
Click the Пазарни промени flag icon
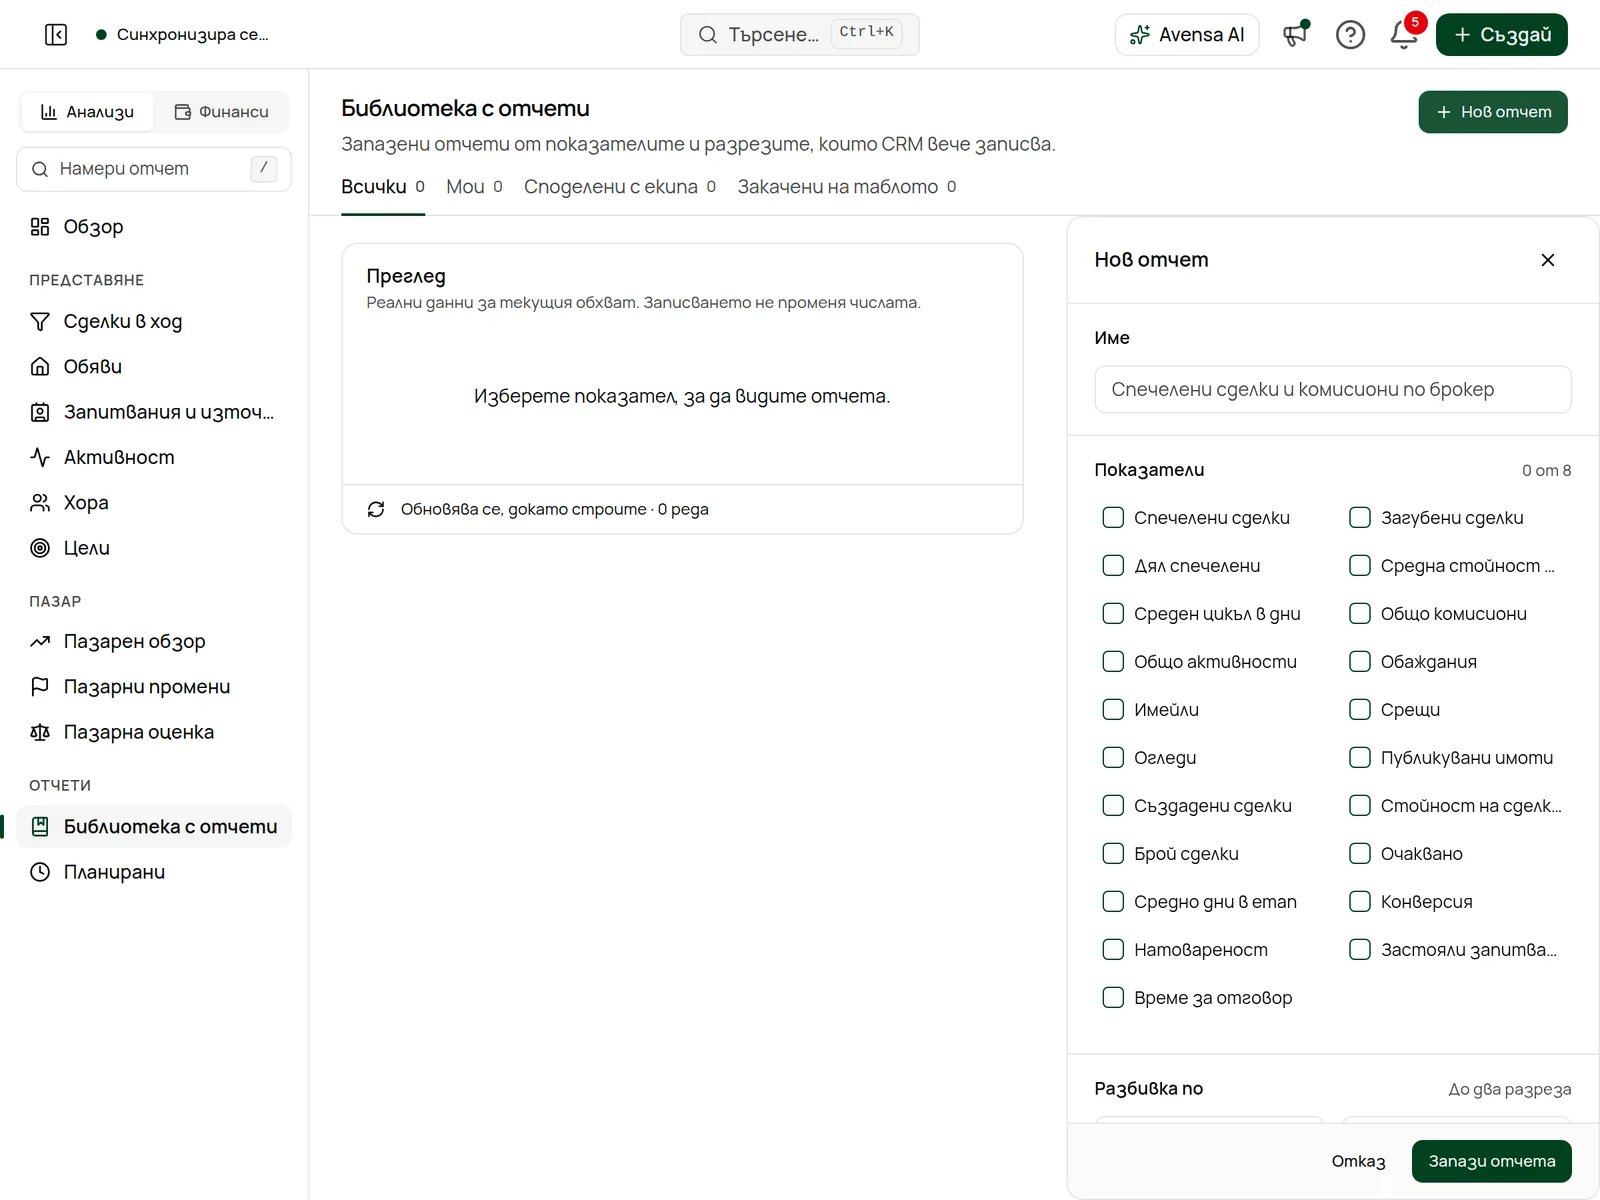coord(40,687)
